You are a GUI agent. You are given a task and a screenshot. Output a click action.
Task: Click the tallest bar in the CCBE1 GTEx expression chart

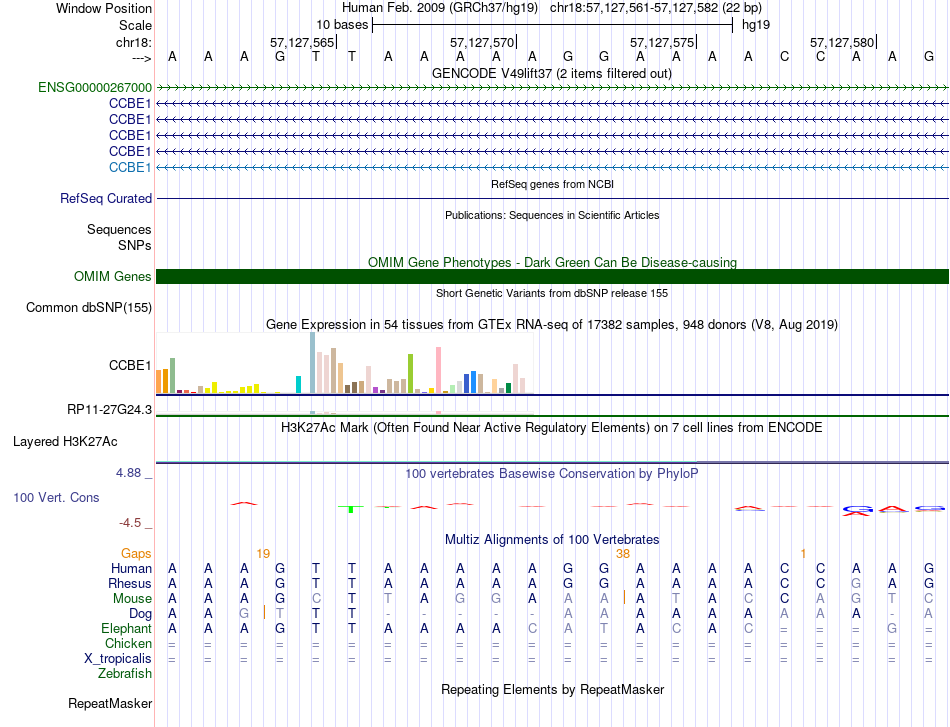313,363
